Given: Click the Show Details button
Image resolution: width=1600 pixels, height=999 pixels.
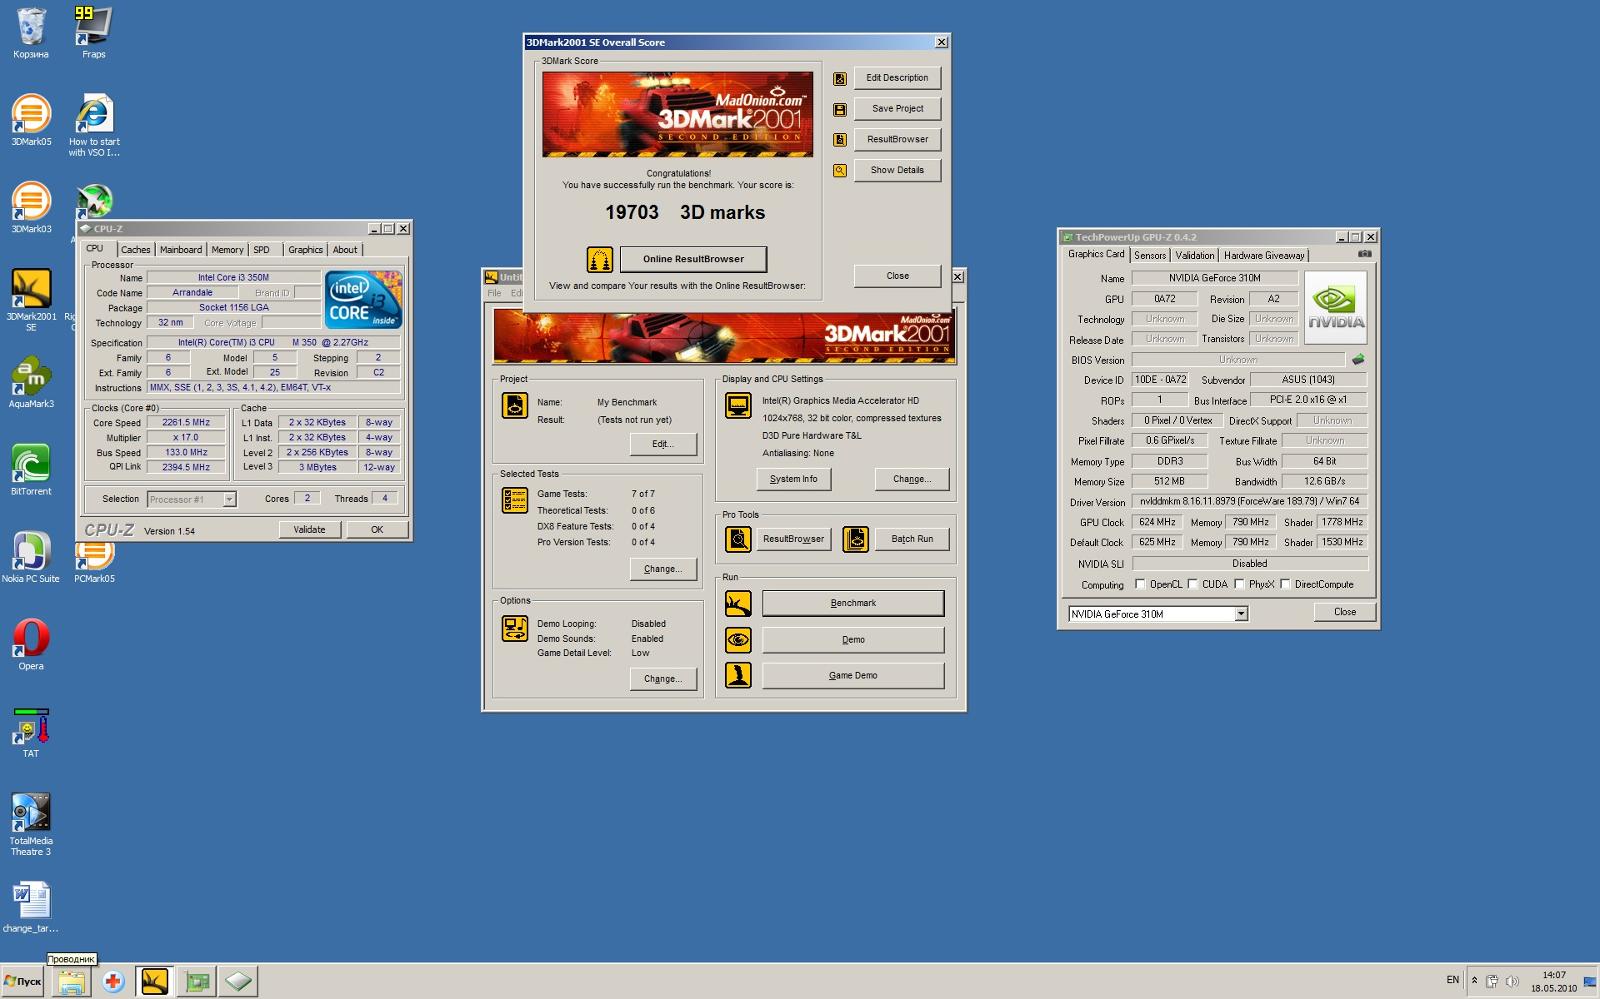Looking at the screenshot, I should (x=897, y=170).
